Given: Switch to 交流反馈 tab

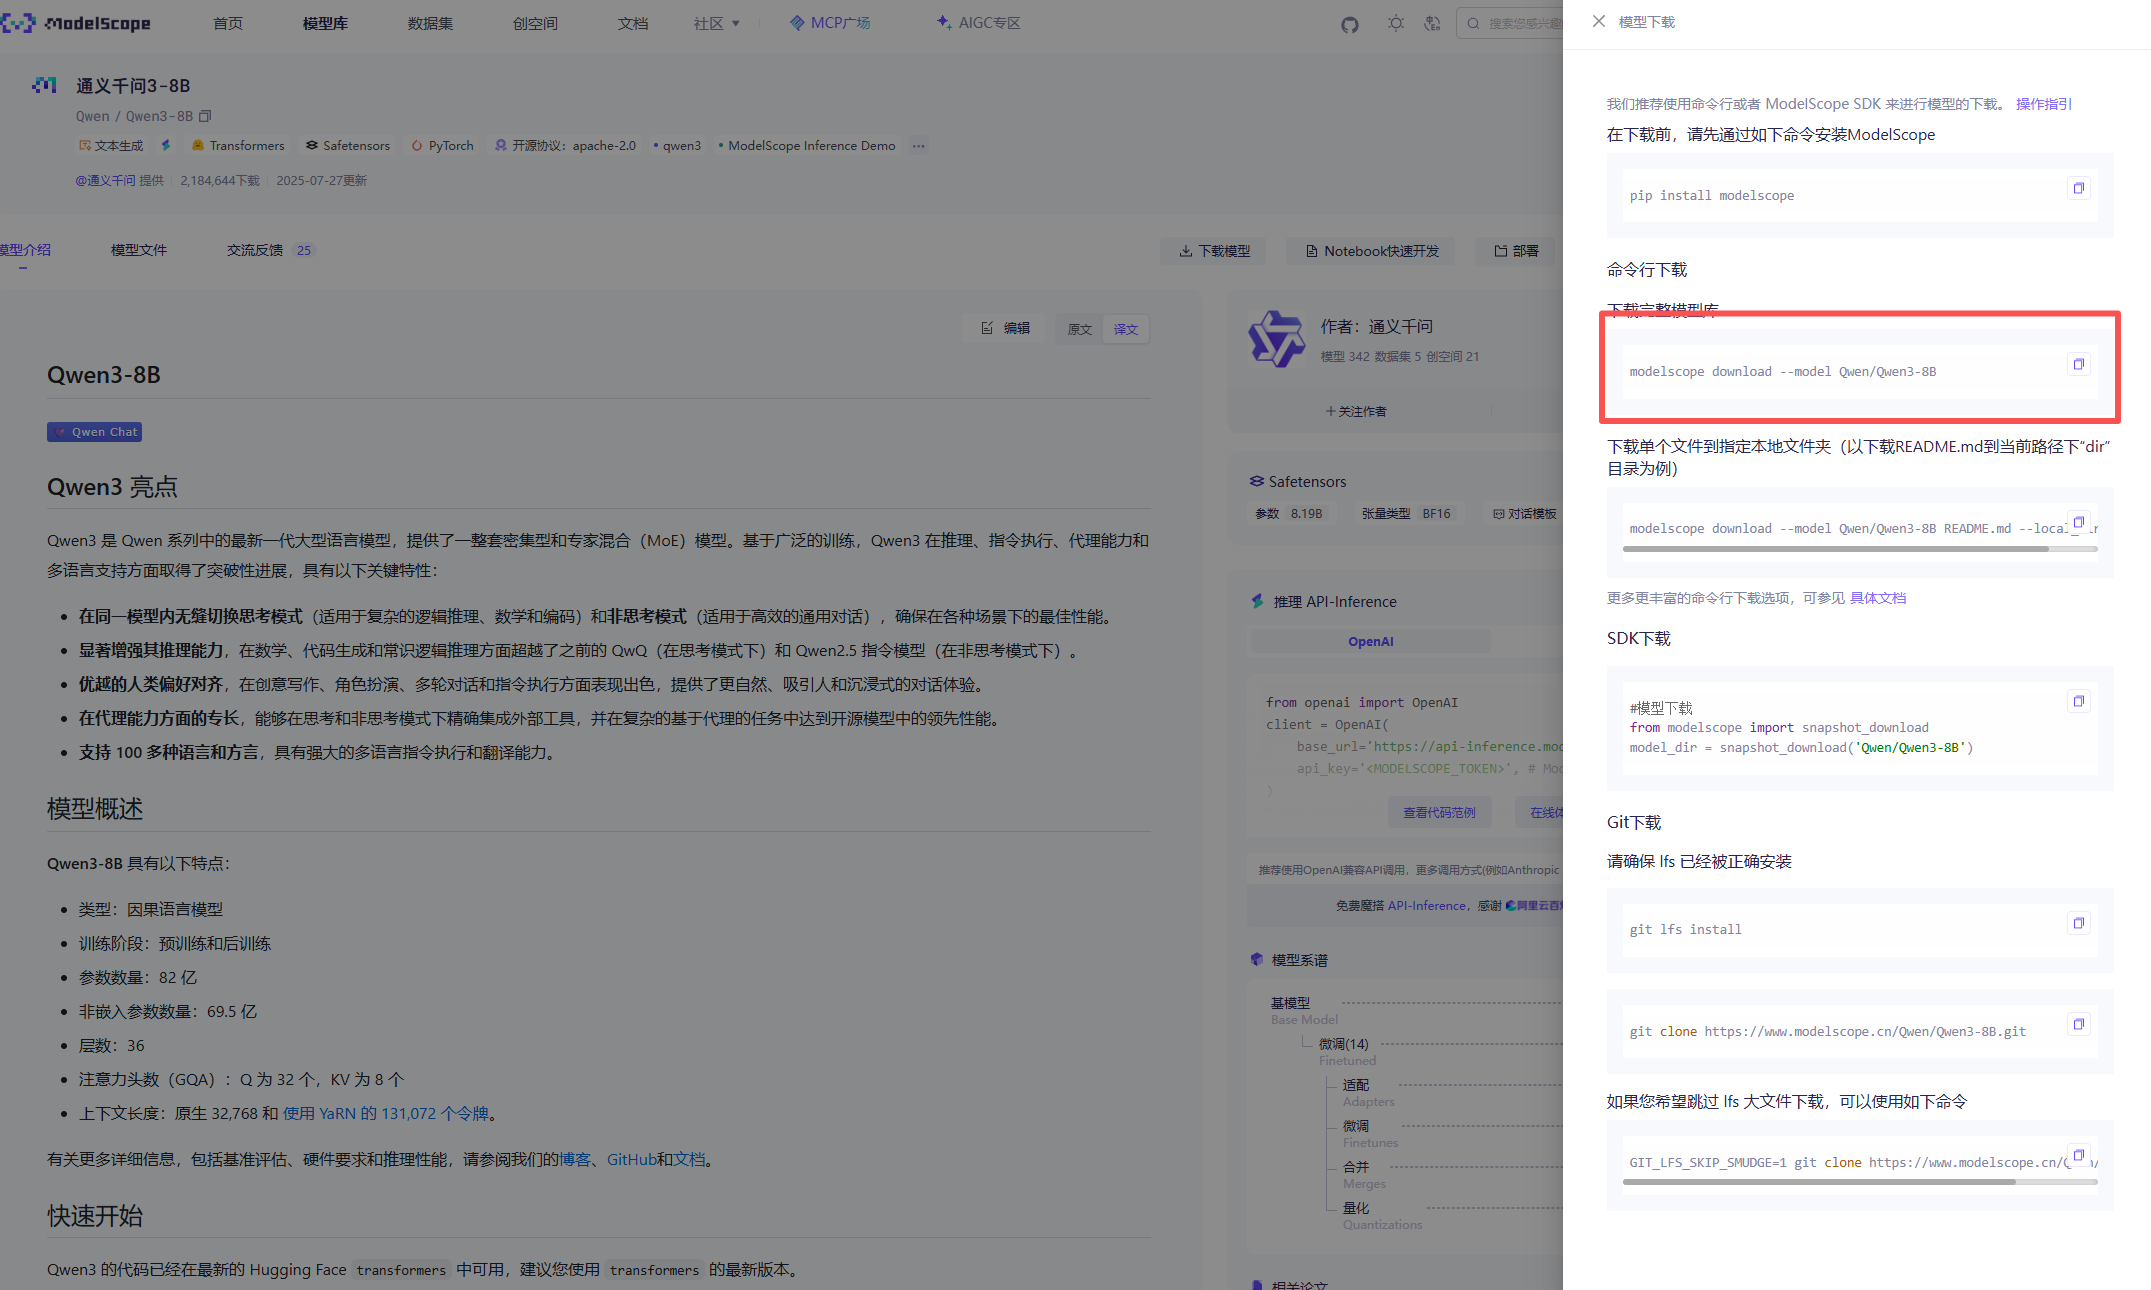Looking at the screenshot, I should click(x=269, y=250).
